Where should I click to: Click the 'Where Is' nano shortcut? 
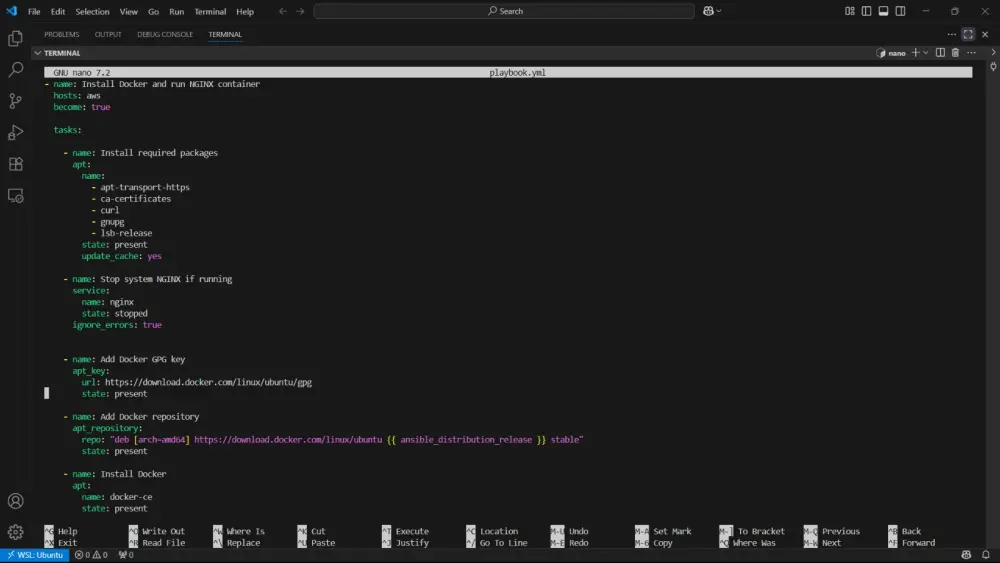coord(239,532)
